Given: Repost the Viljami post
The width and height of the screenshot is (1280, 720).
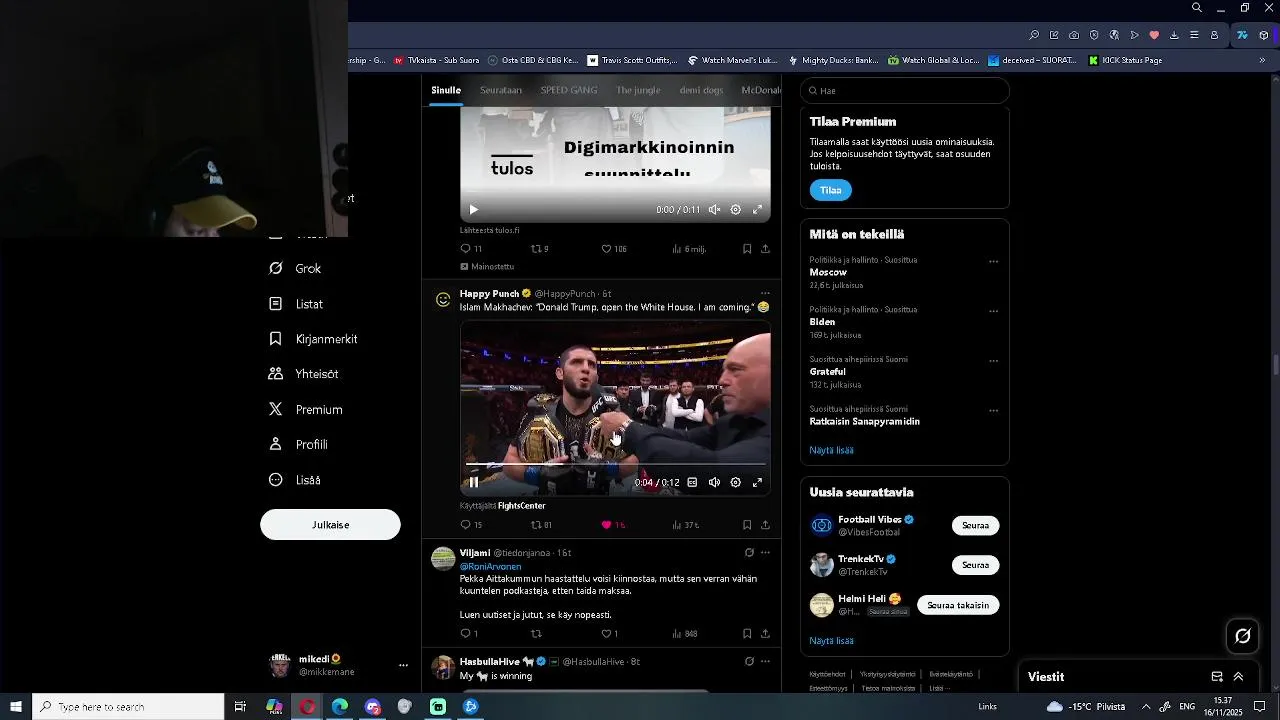Looking at the screenshot, I should [x=536, y=634].
